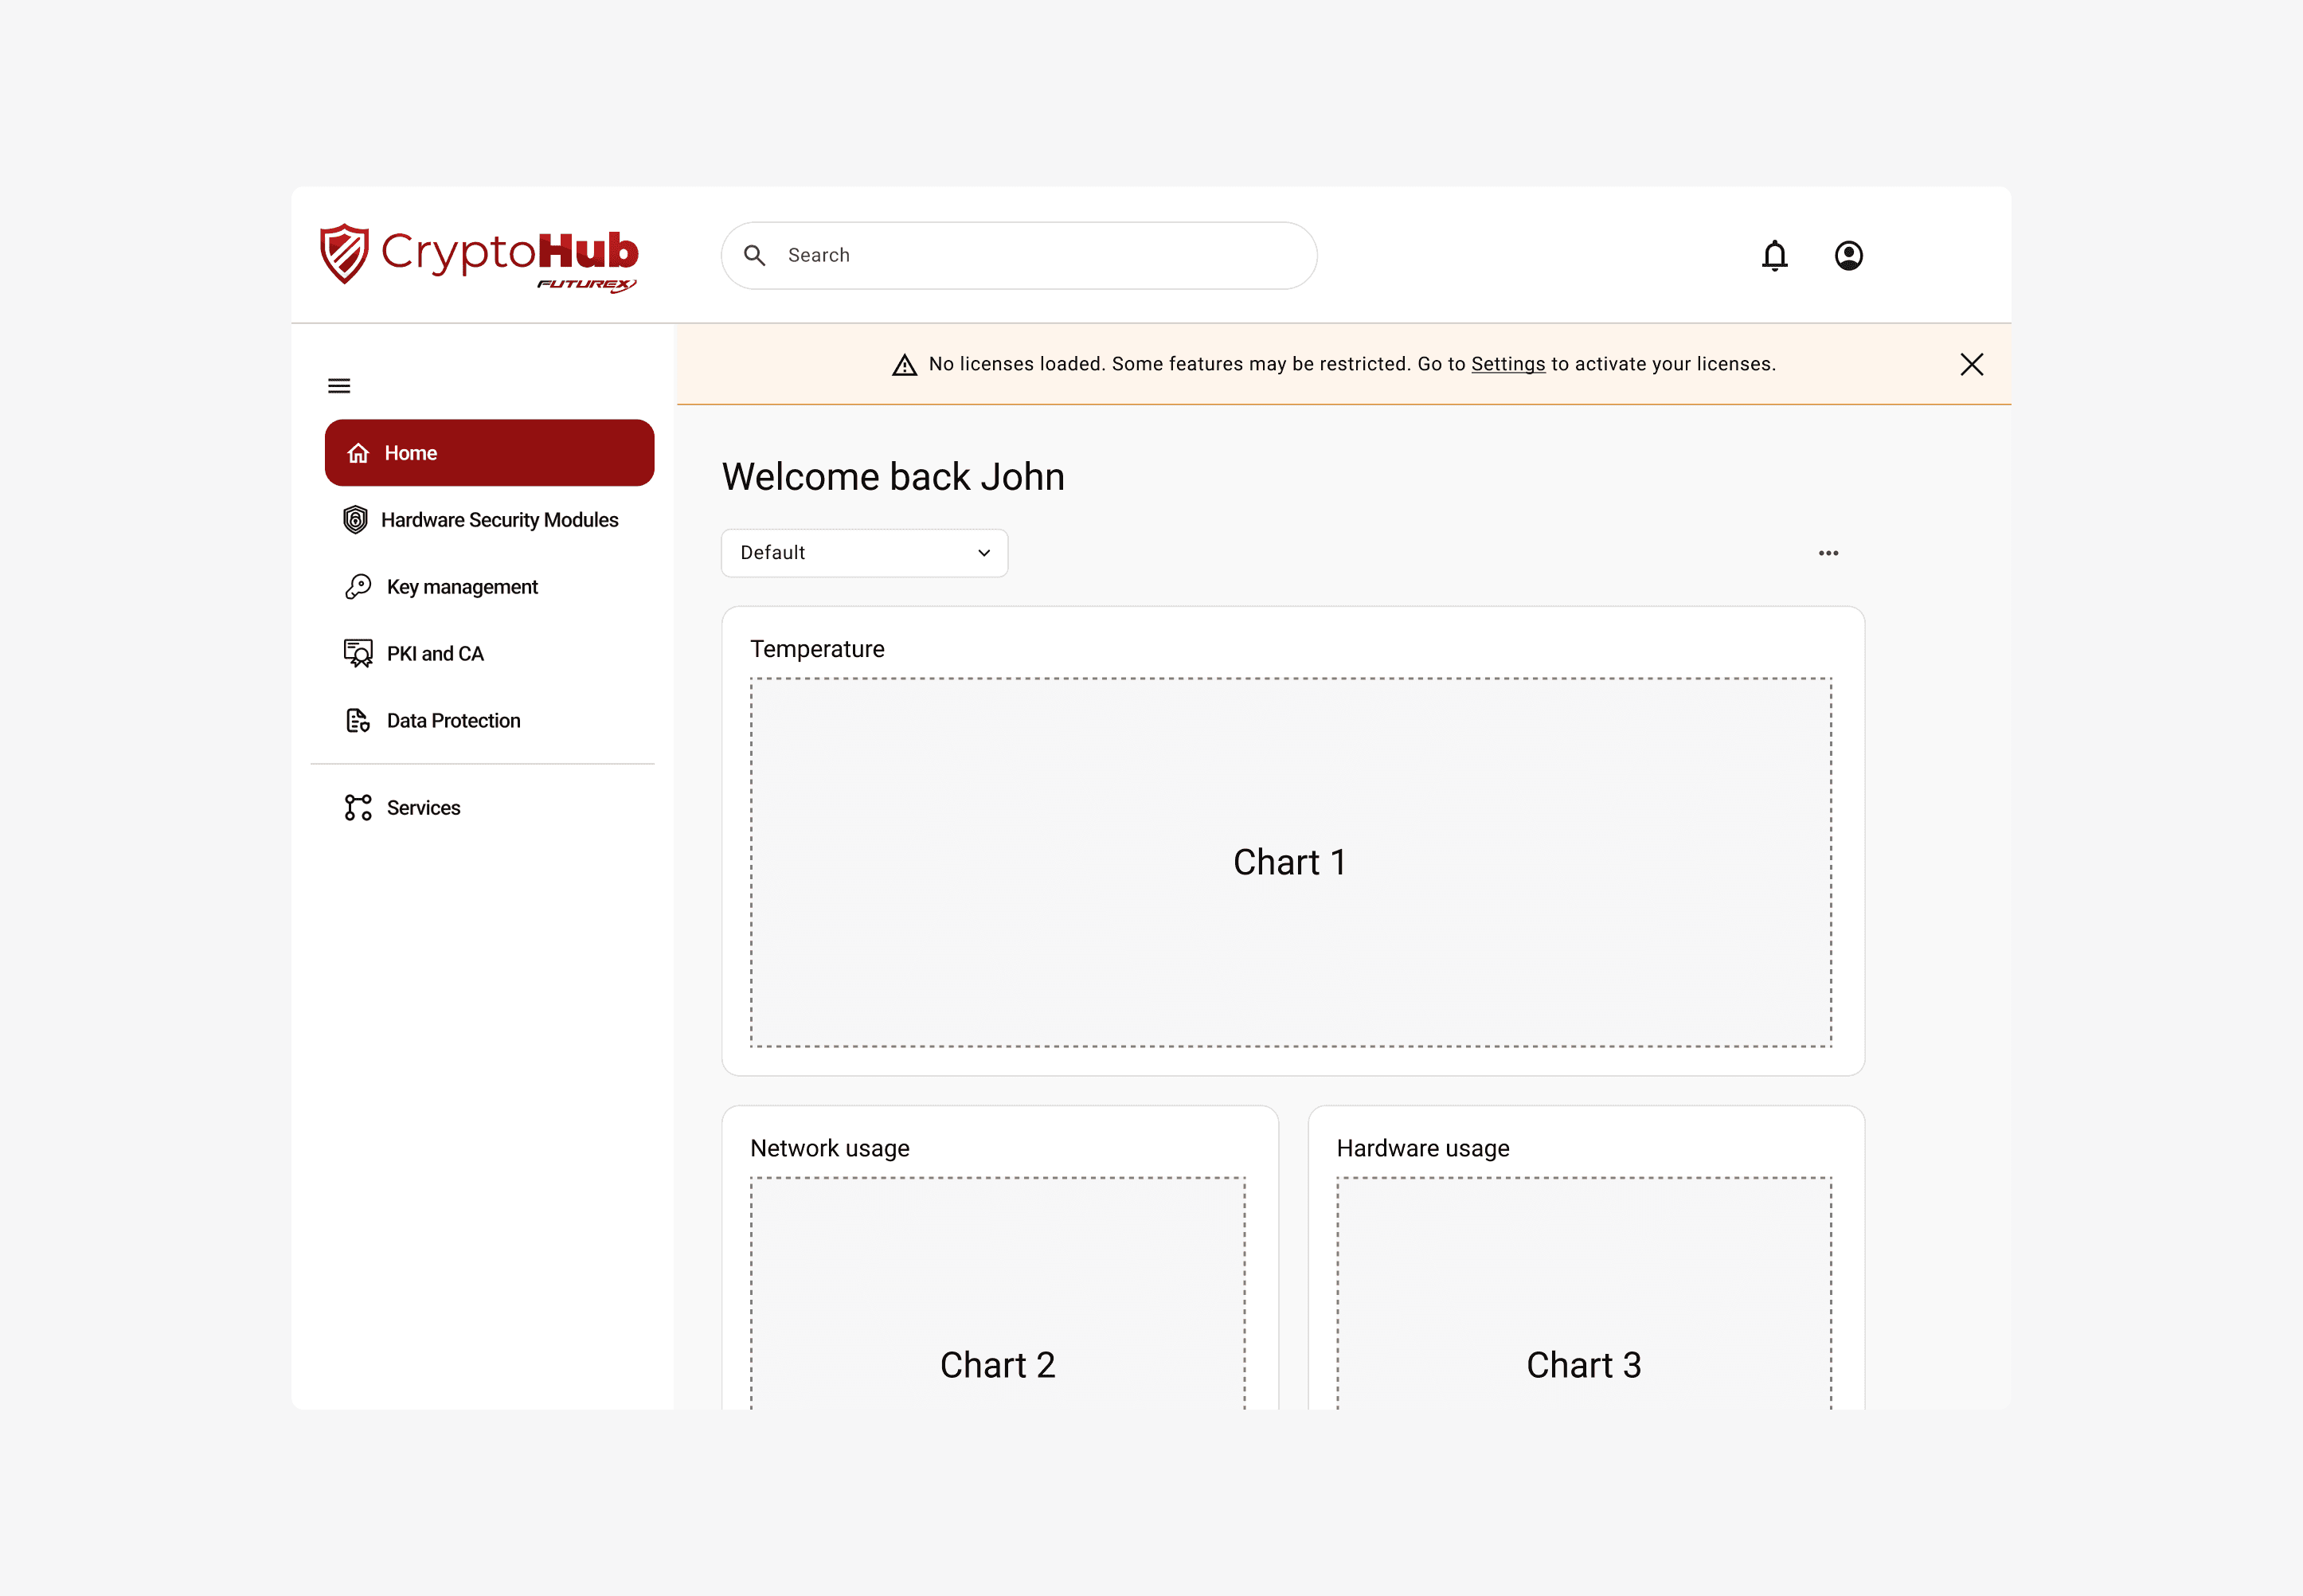Select the Chart 3 placeholder
The height and width of the screenshot is (1596, 2303).
1584,1293
